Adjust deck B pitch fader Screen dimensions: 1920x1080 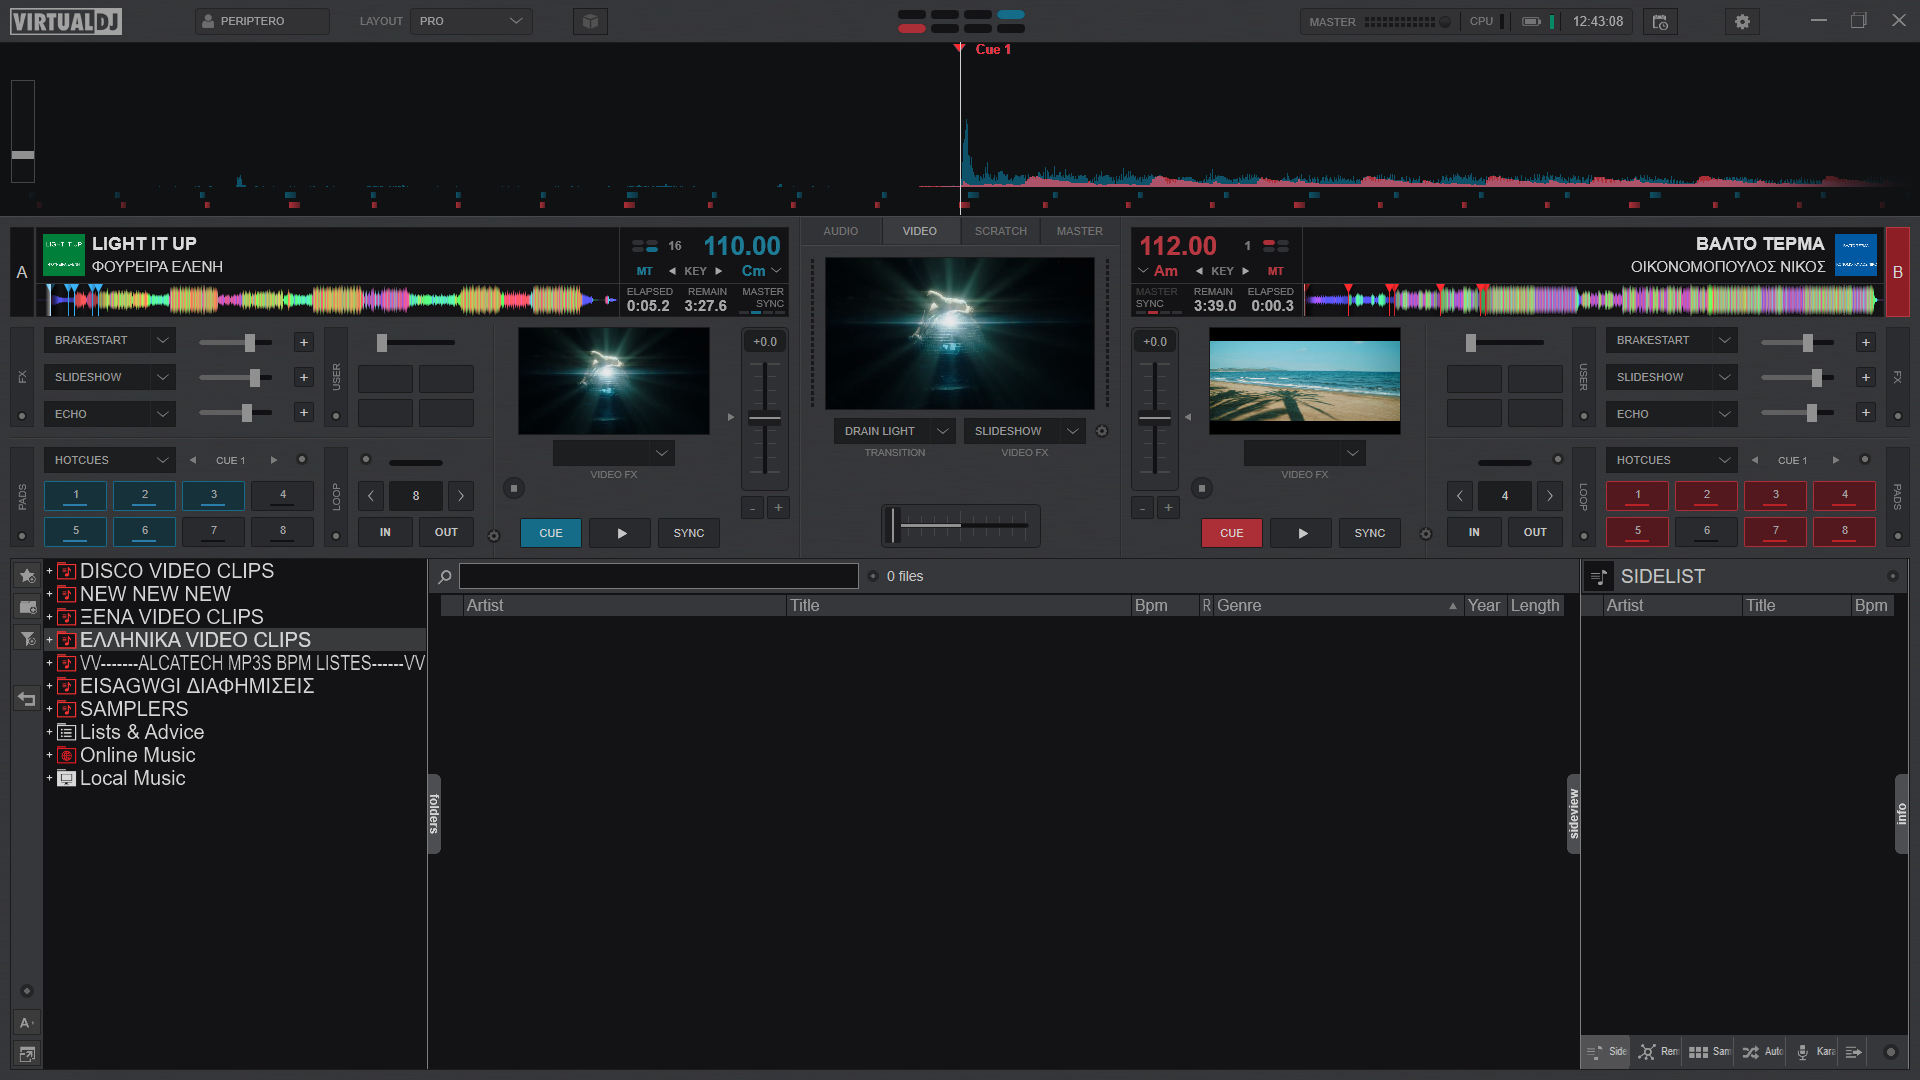point(1155,418)
